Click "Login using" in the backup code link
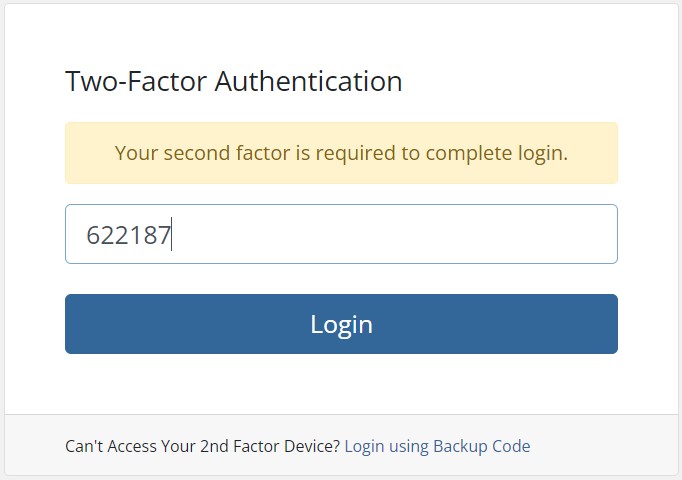 pyautogui.click(x=386, y=447)
